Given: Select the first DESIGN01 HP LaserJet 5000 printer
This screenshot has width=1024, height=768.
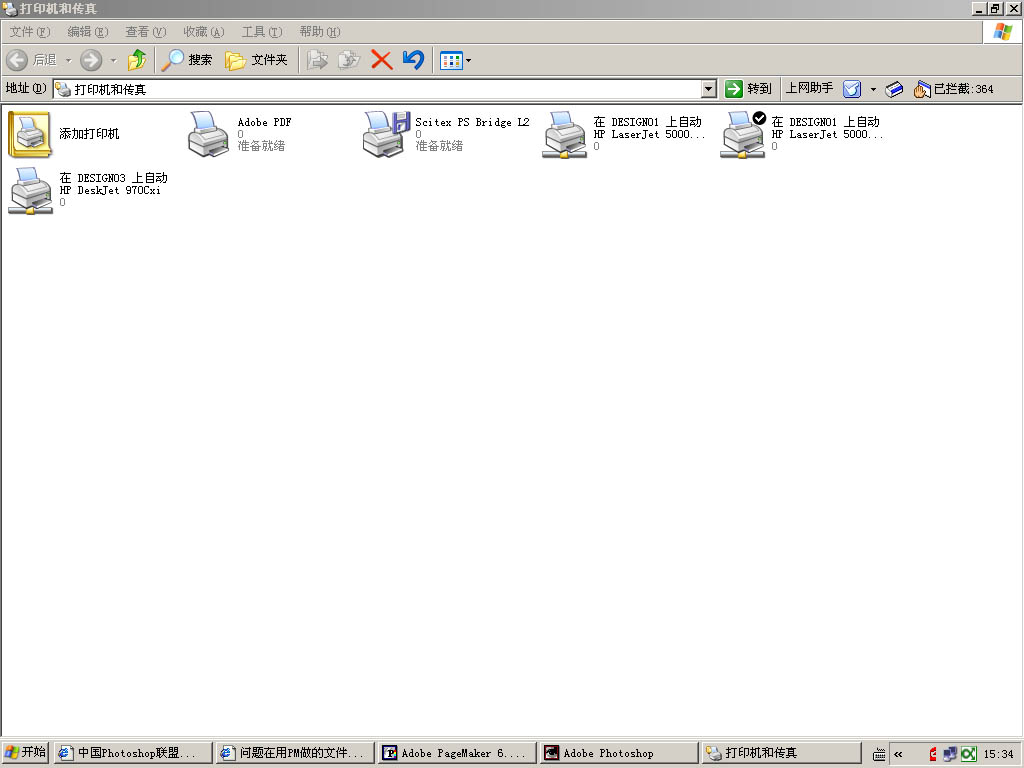Looking at the screenshot, I should [564, 135].
